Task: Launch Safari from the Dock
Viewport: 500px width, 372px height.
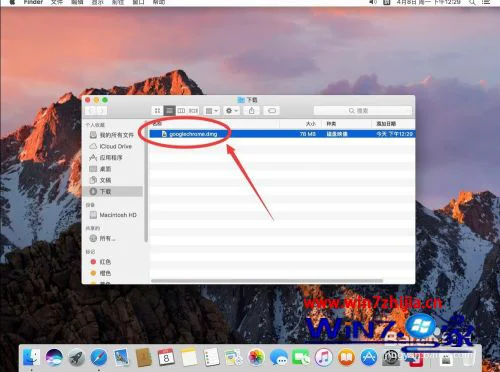Action: [99, 358]
